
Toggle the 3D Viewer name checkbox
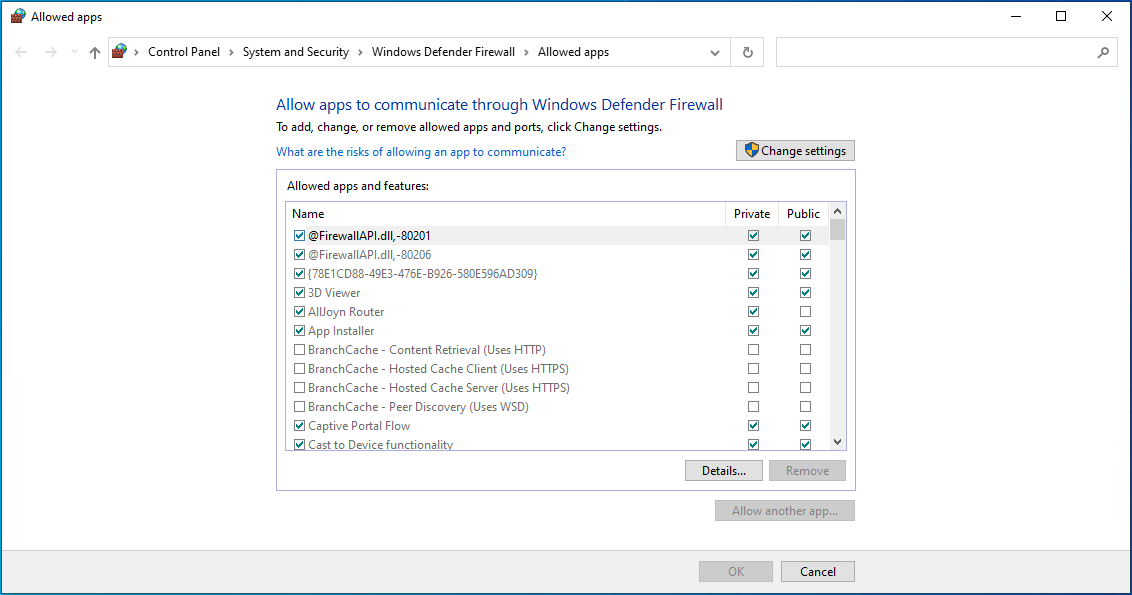point(299,293)
